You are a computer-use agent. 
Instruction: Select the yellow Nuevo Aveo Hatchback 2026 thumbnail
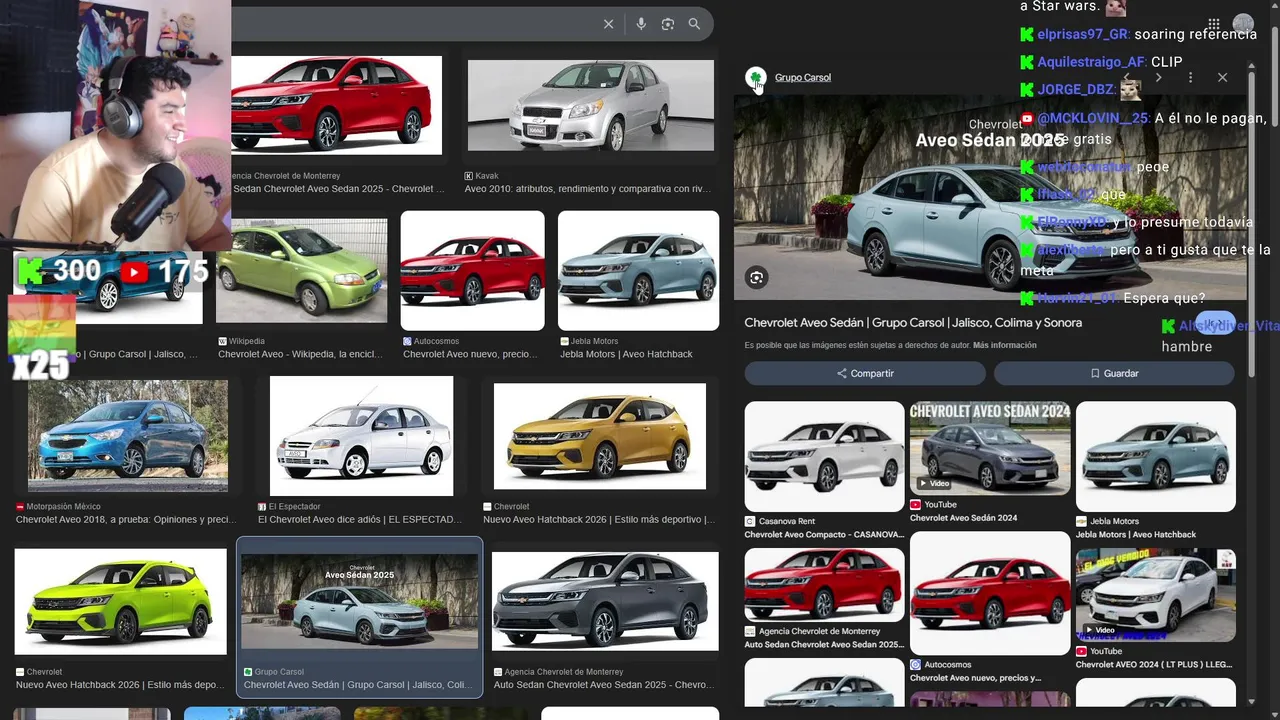(x=600, y=435)
